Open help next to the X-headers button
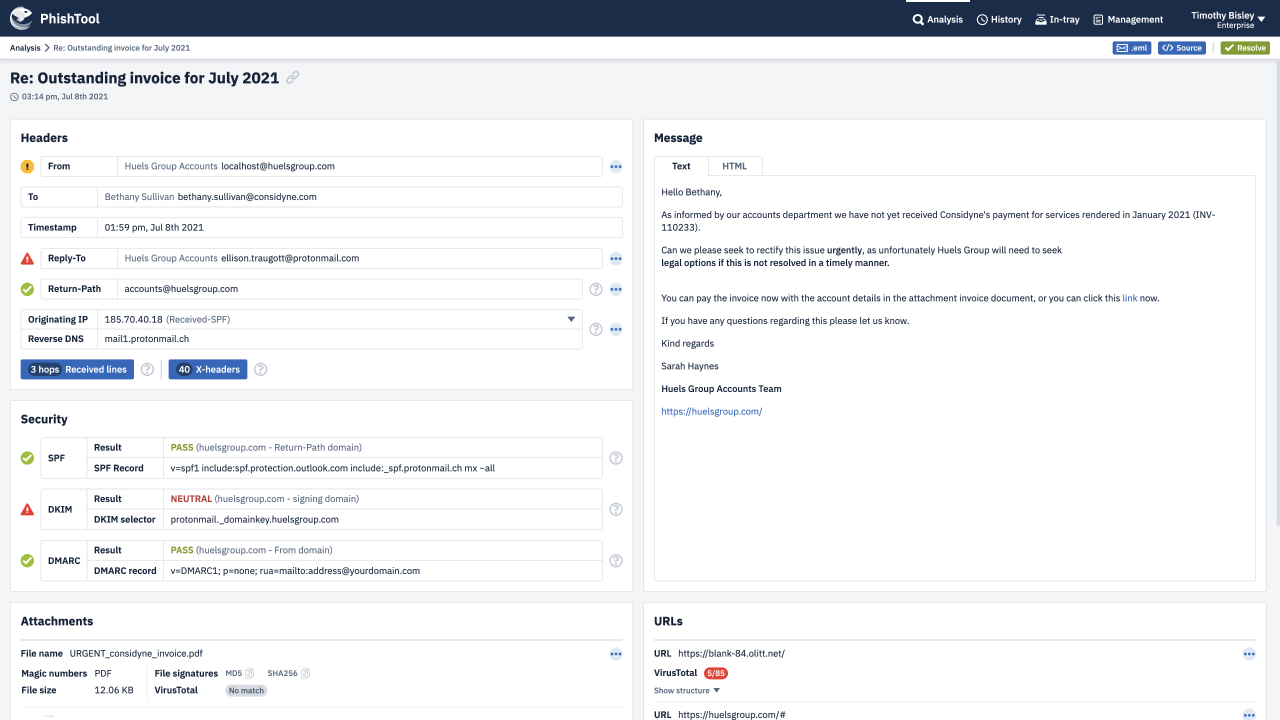Screen dimensions: 1280x720 point(261,369)
